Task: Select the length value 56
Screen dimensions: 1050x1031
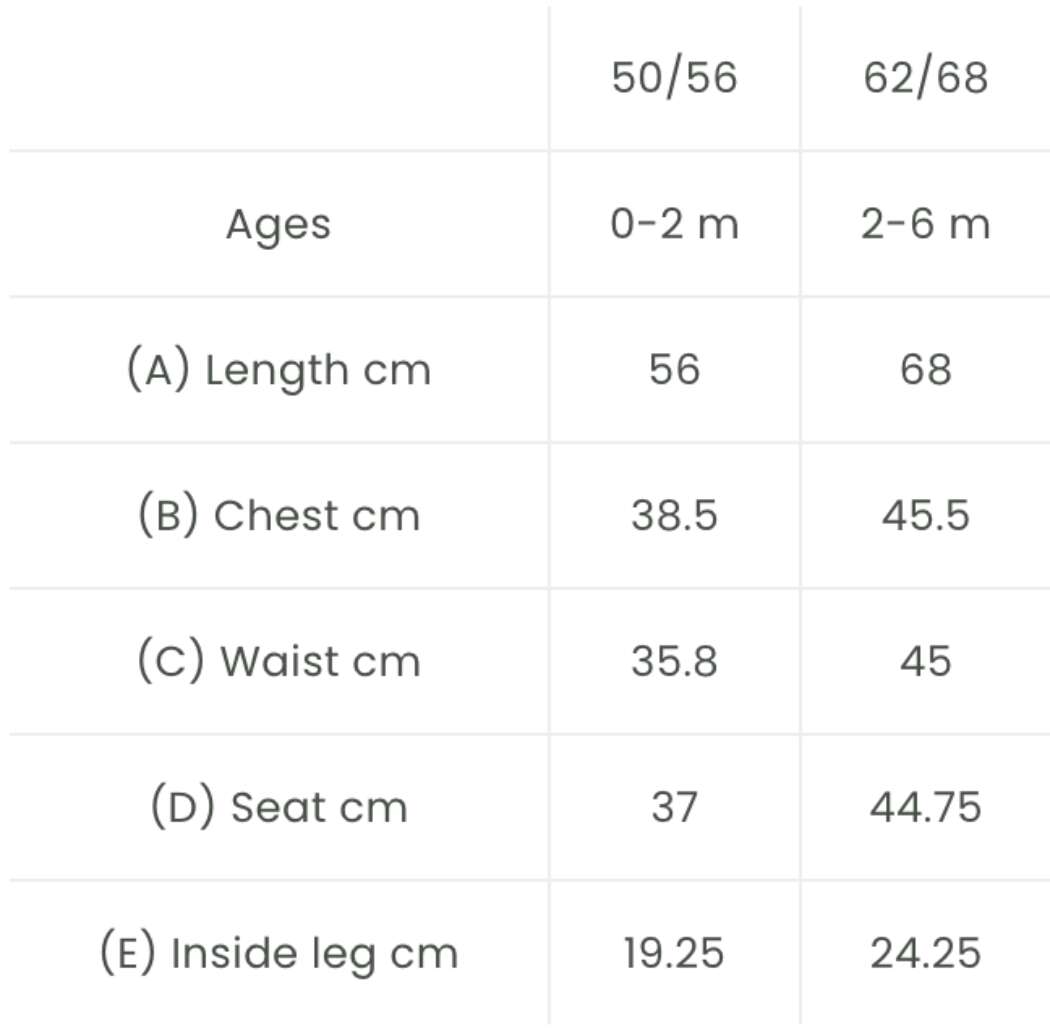Action: pos(674,370)
